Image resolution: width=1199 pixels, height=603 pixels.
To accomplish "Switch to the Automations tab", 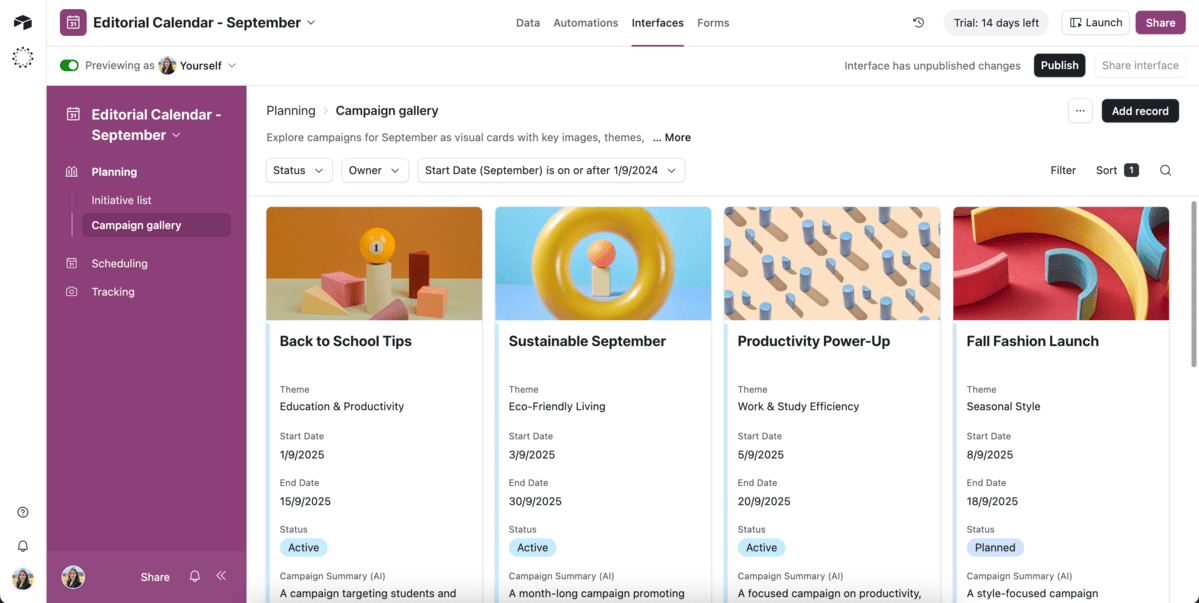I will pyautogui.click(x=585, y=23).
